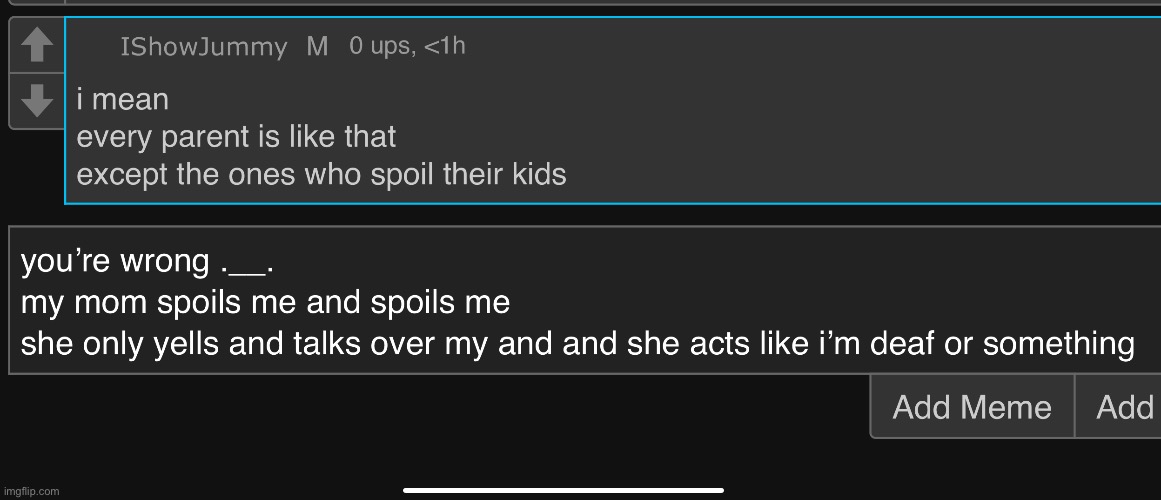Click the M gender badge
Viewport: 1161px width, 500px height.
click(317, 47)
